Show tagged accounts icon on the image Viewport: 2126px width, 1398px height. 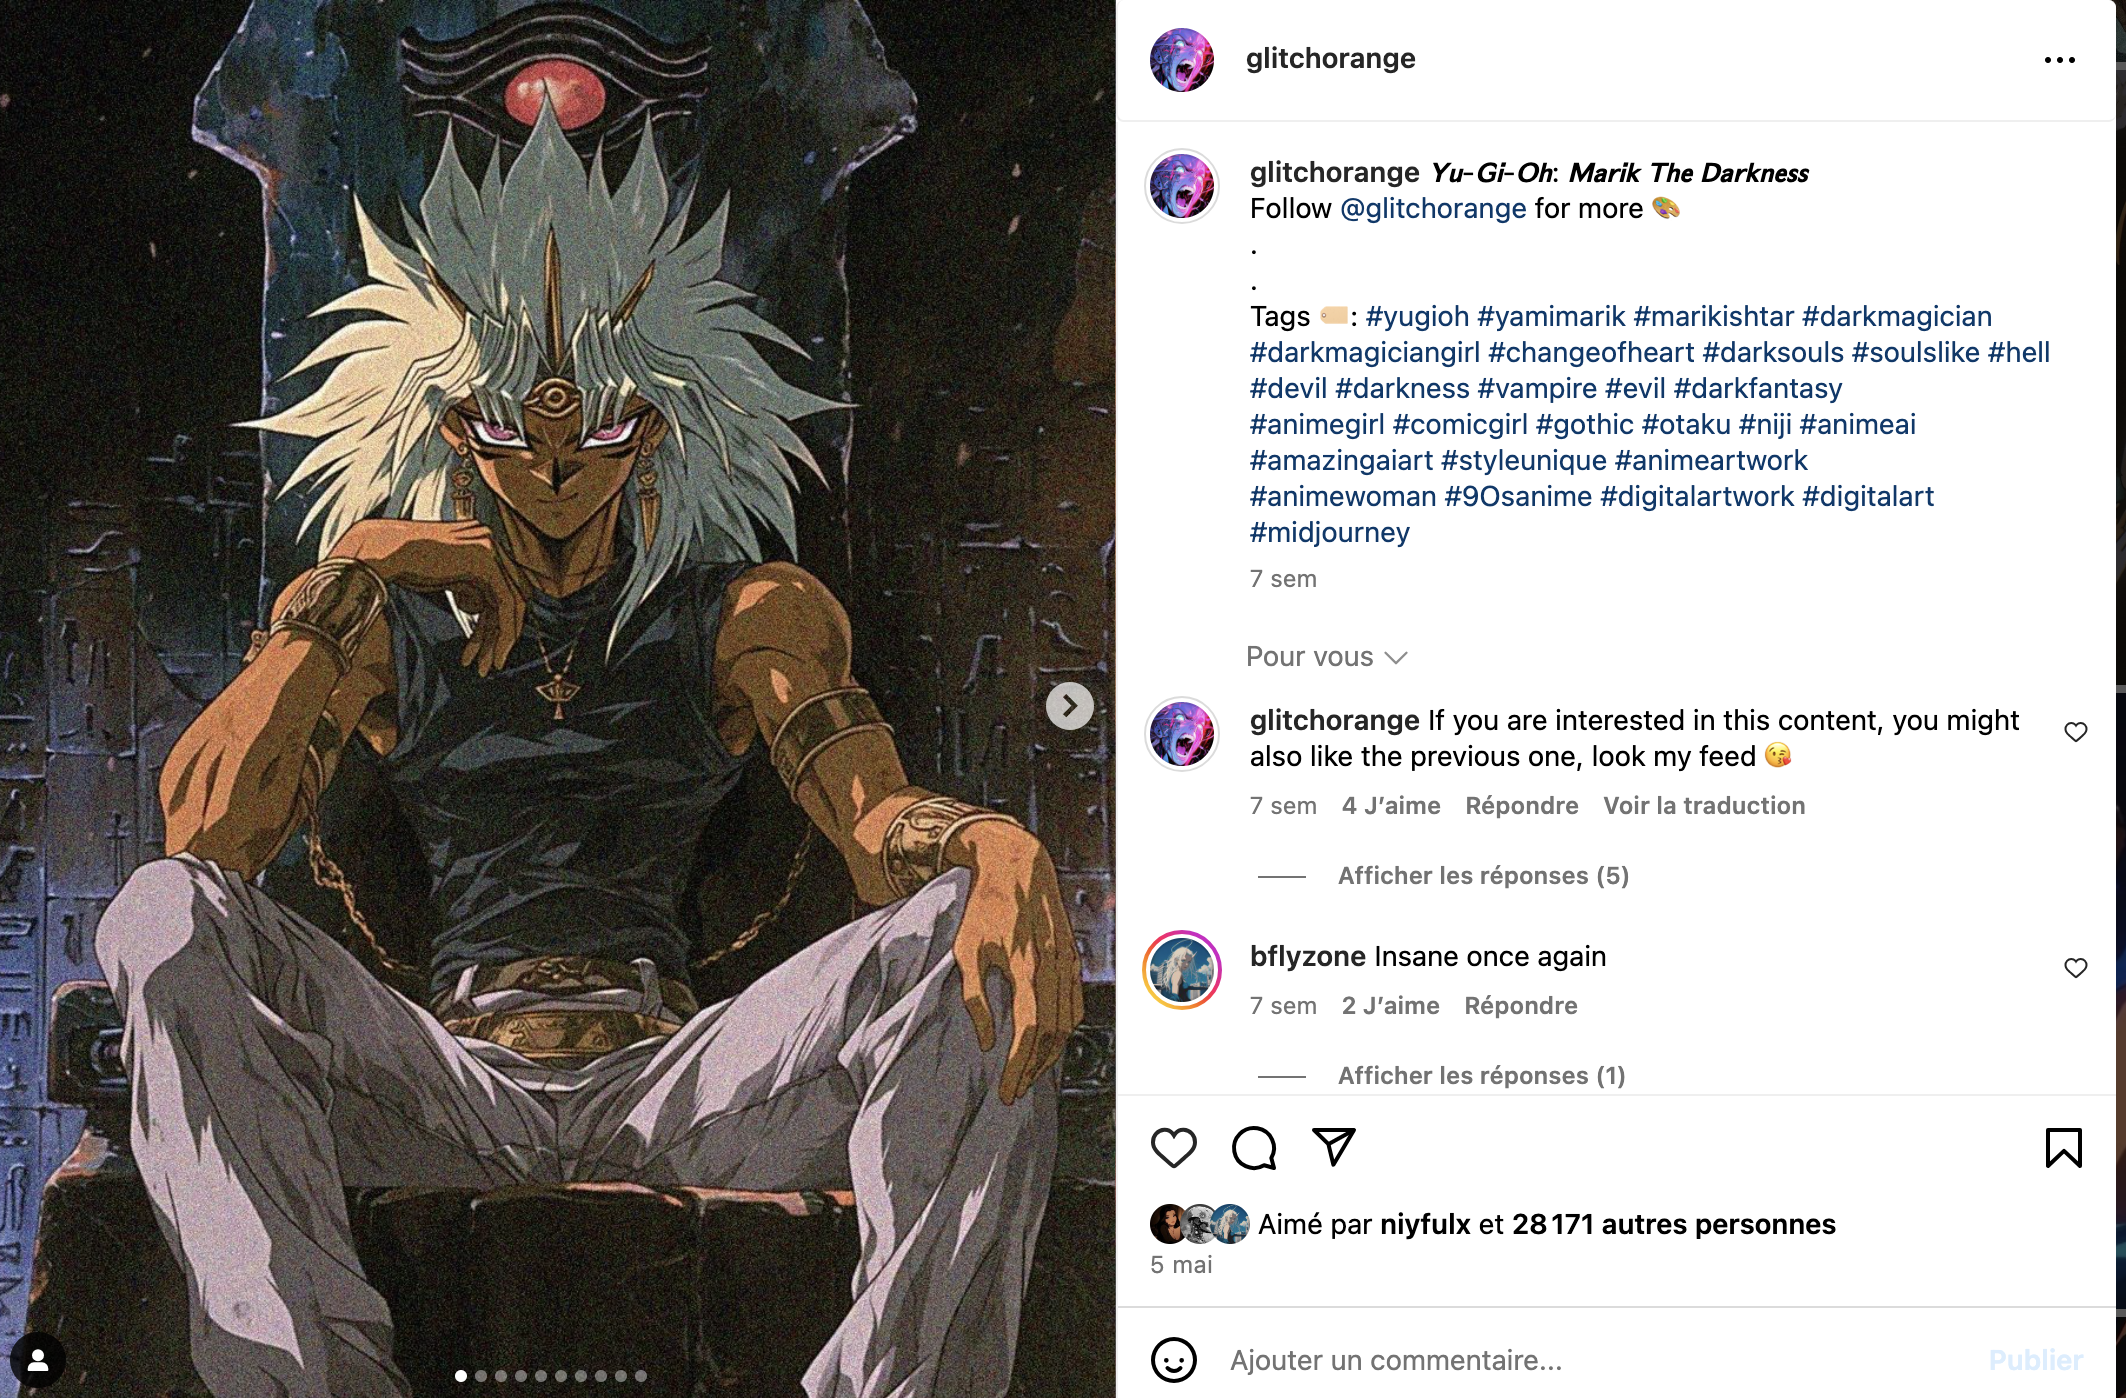pos(38,1360)
